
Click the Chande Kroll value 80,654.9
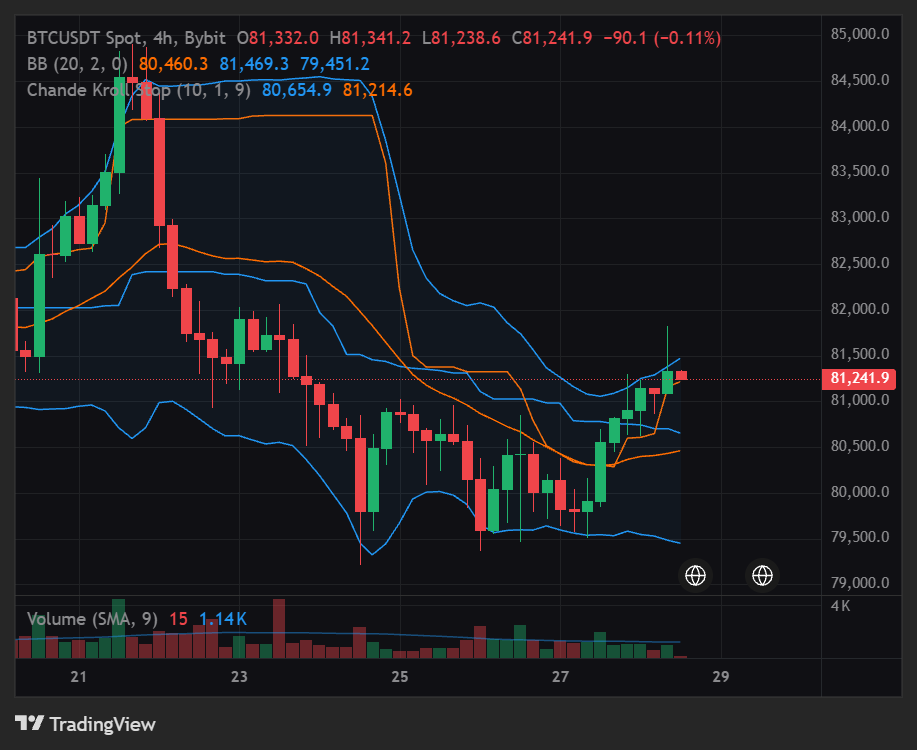pos(297,90)
